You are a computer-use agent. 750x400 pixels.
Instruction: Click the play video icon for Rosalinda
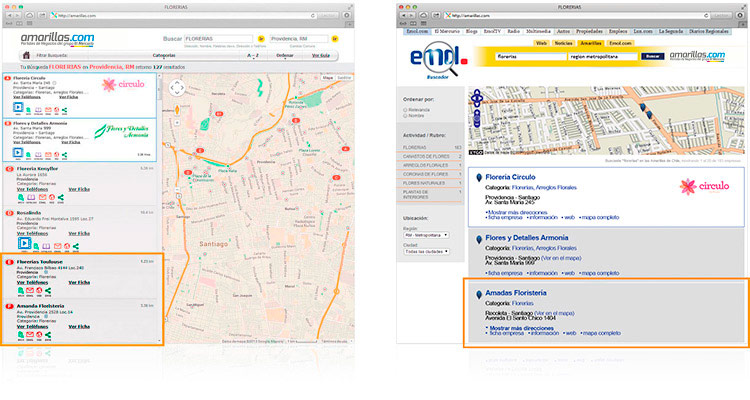click(x=22, y=243)
